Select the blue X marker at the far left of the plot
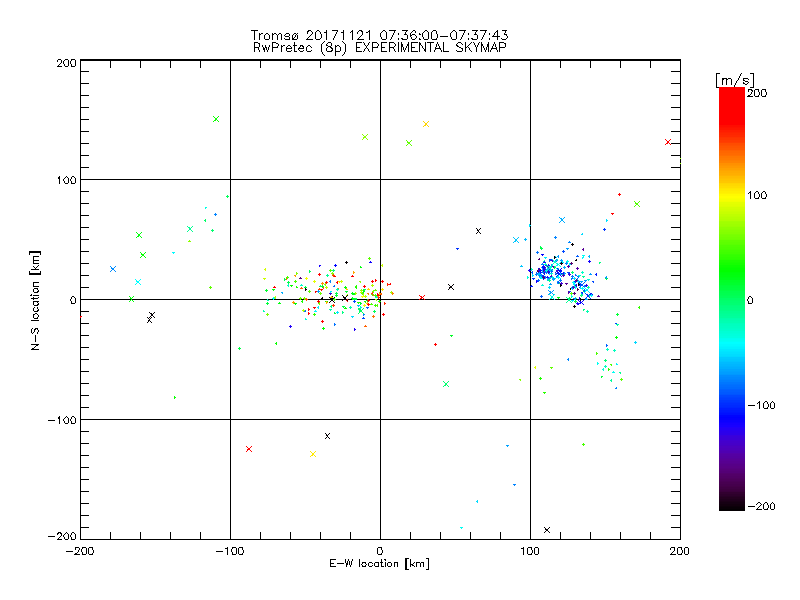This screenshot has width=800, height=600. 113,269
